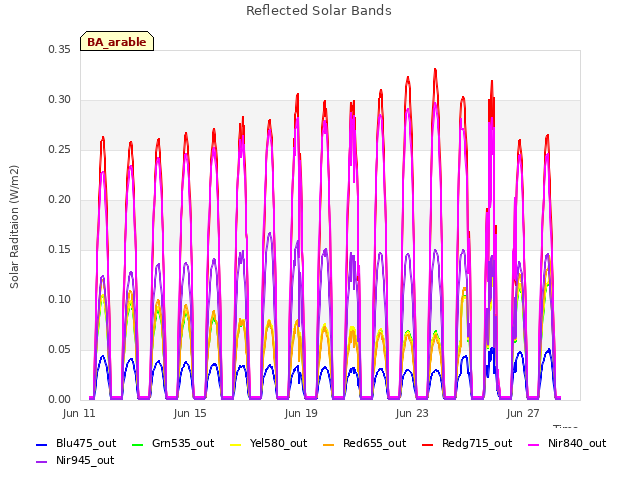Image resolution: width=640 pixels, height=480 pixels.
Task: Click the Jun 27 x-axis tick label
Action: coord(523,413)
